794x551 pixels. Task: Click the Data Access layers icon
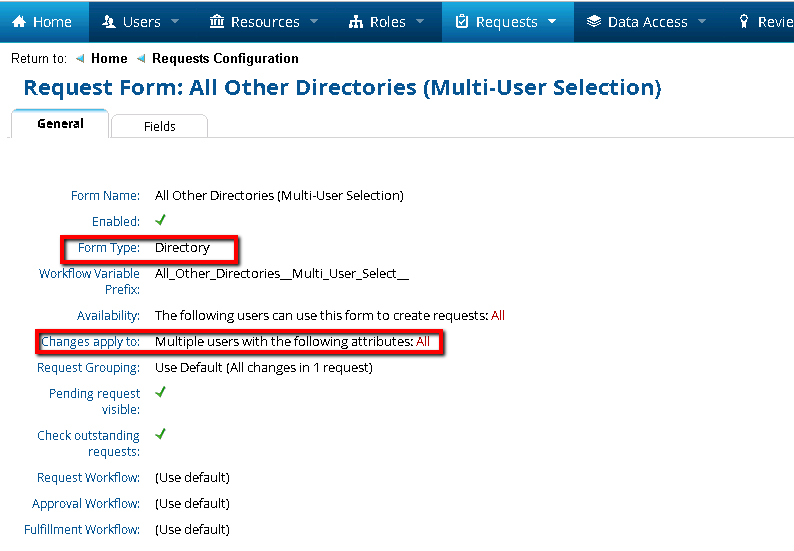pos(594,22)
